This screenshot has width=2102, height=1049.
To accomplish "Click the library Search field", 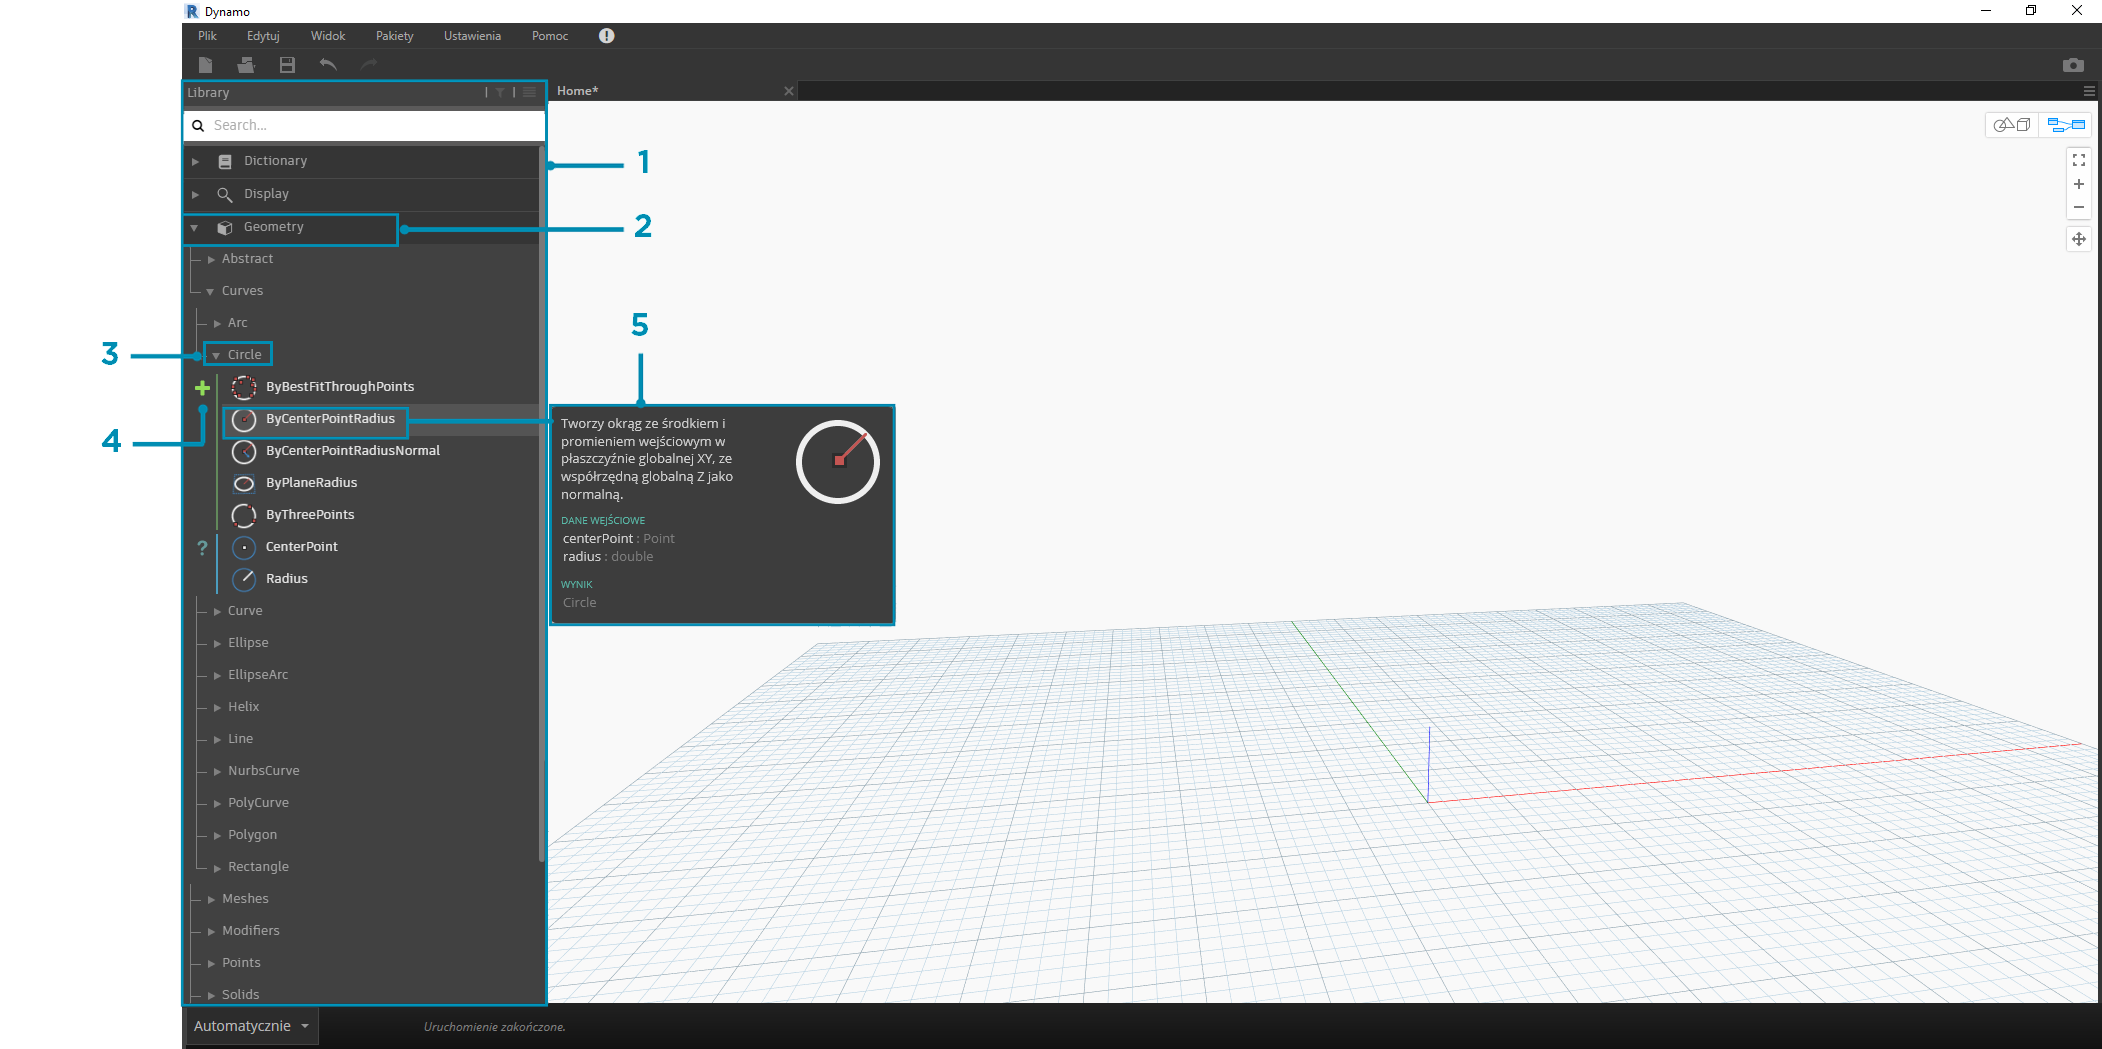I will 365,126.
